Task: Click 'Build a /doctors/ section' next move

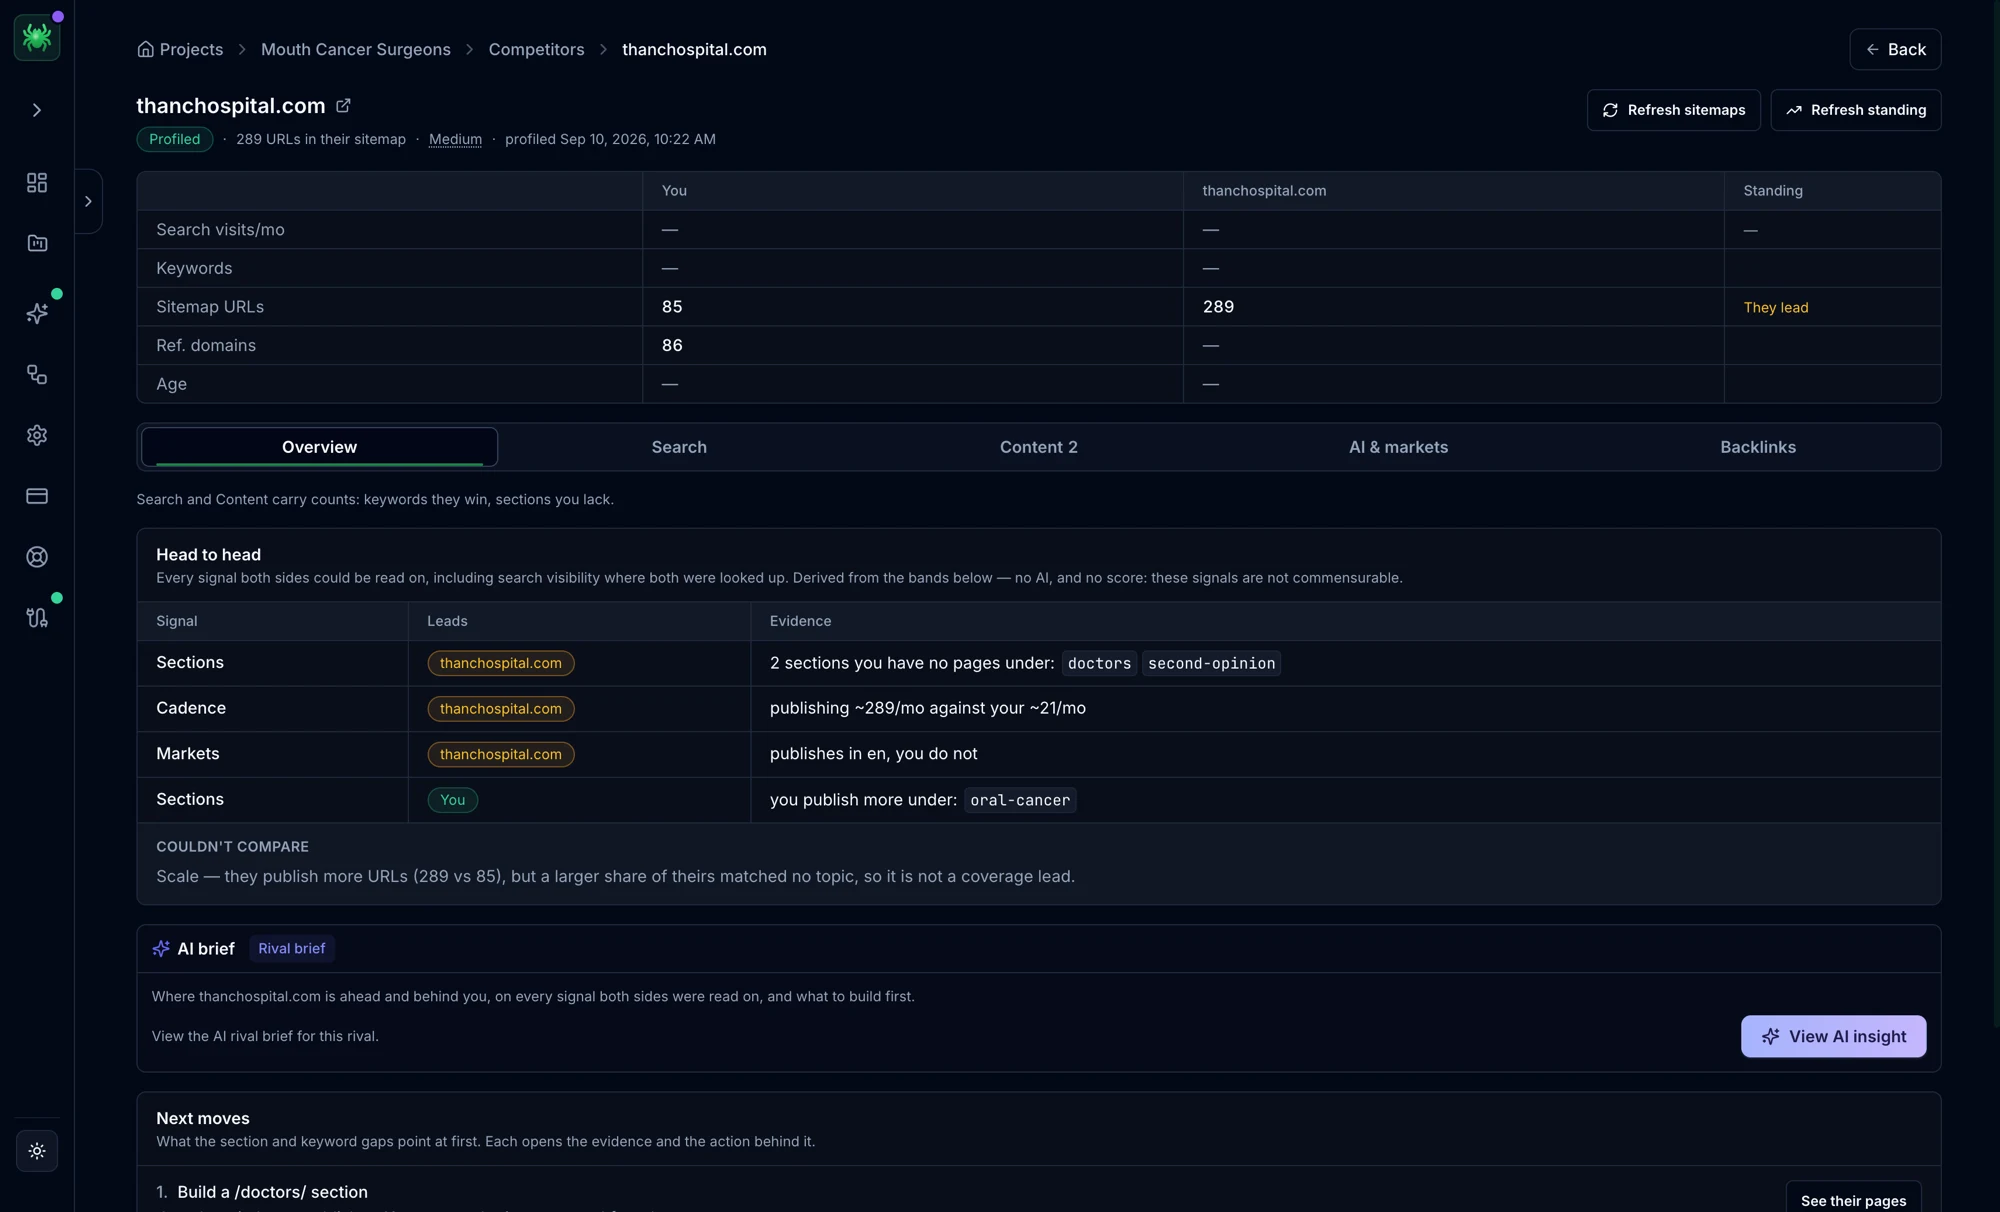Action: pos(272,1192)
